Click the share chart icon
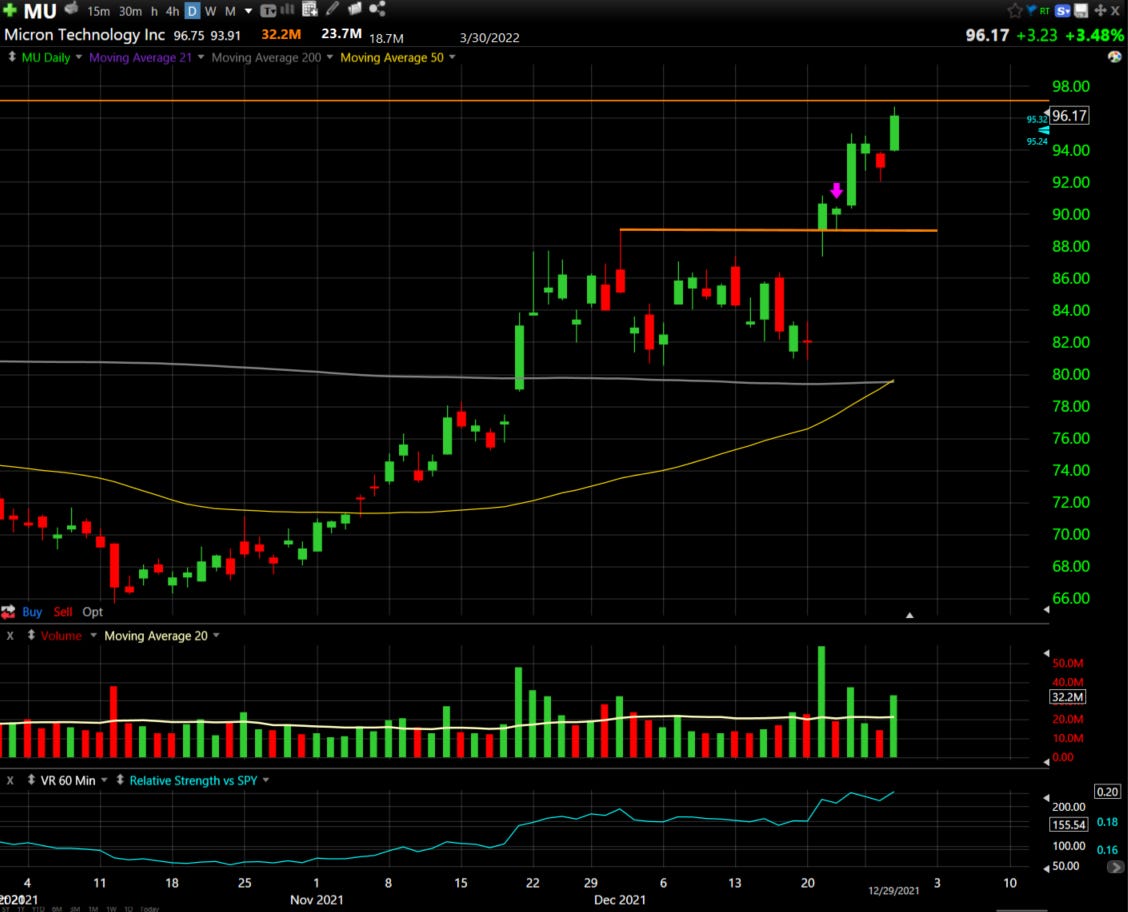Viewport: 1128px width, 912px height. [x=377, y=9]
